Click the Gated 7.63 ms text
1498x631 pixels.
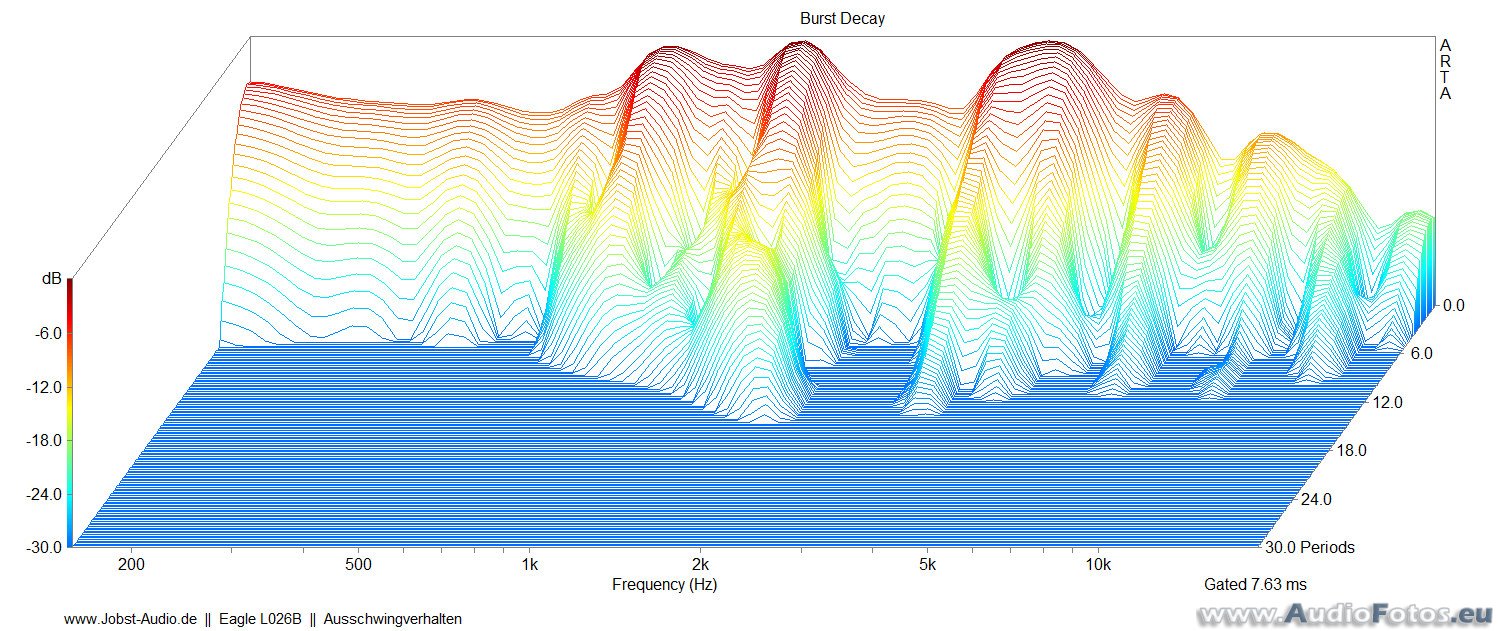click(1256, 584)
